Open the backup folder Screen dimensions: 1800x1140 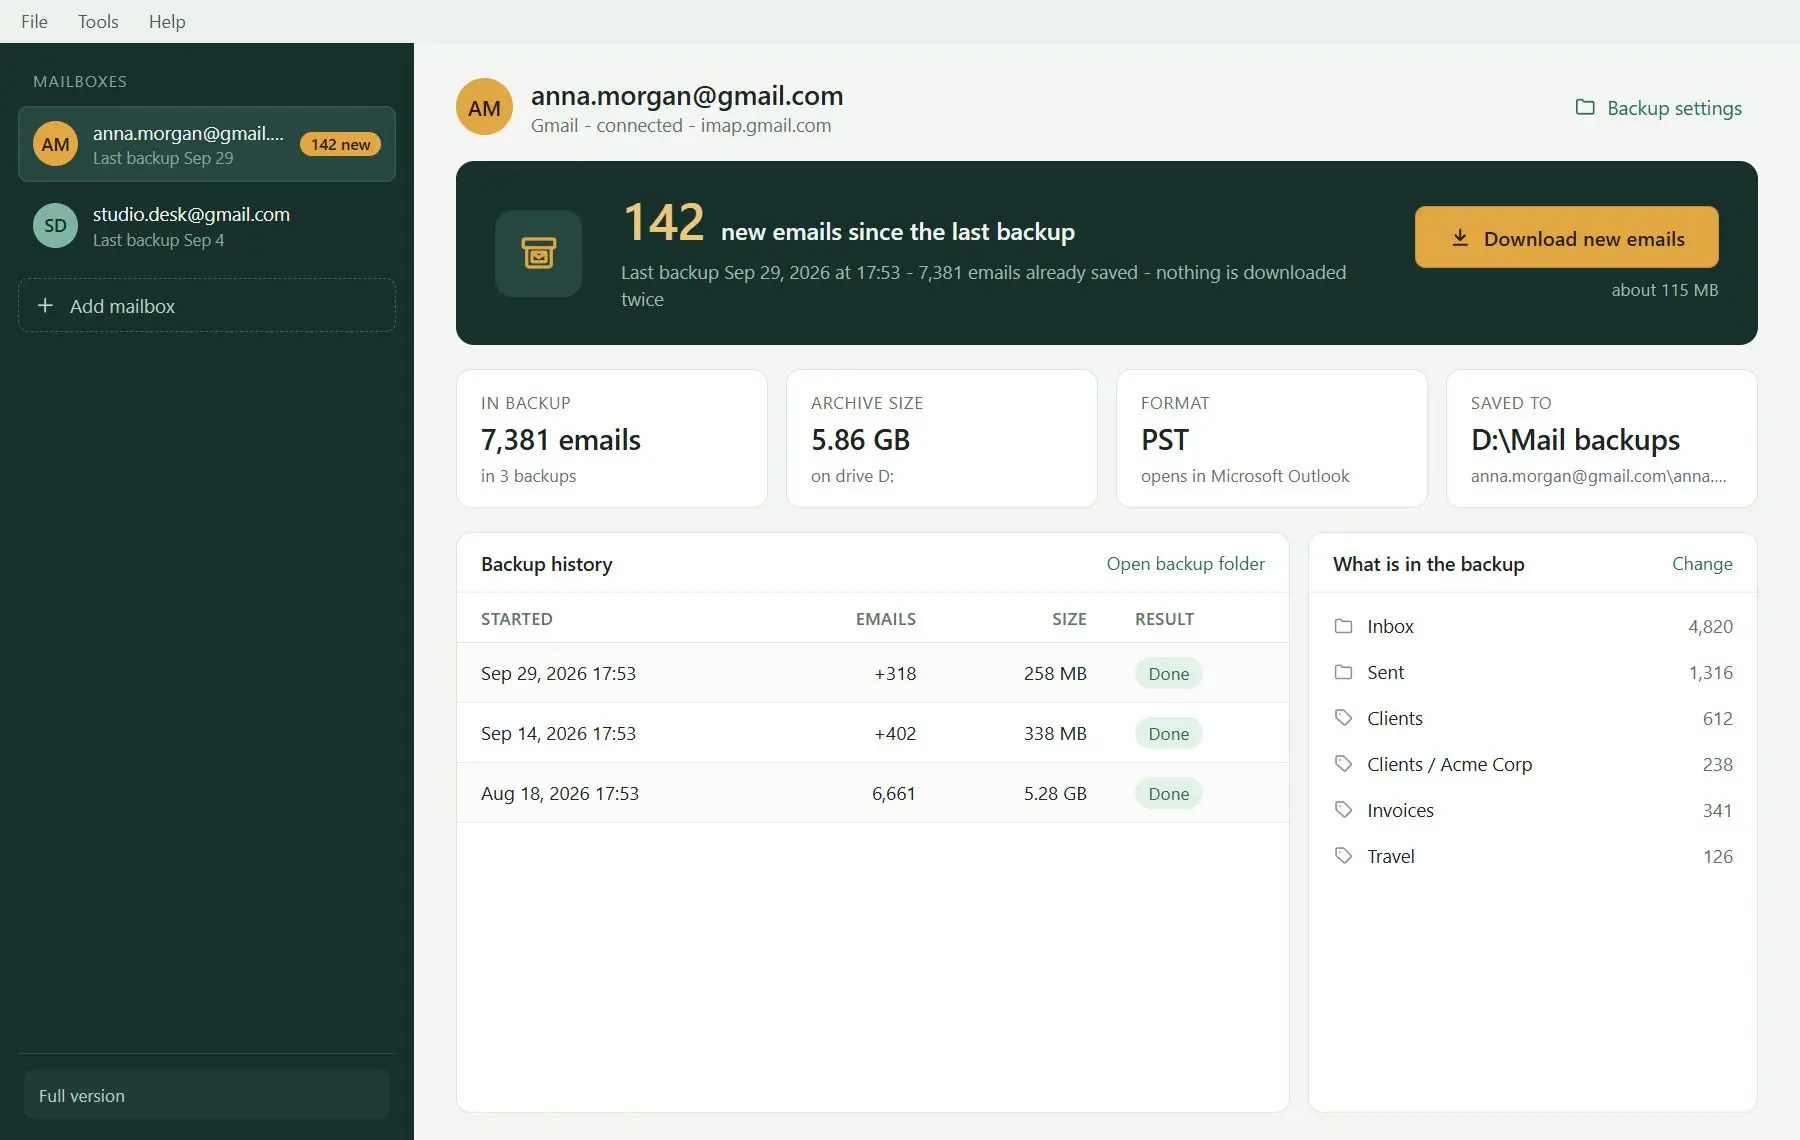1185,564
